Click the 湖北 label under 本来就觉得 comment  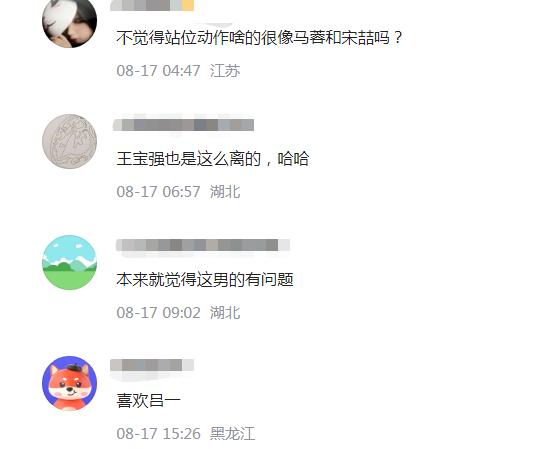click(225, 313)
